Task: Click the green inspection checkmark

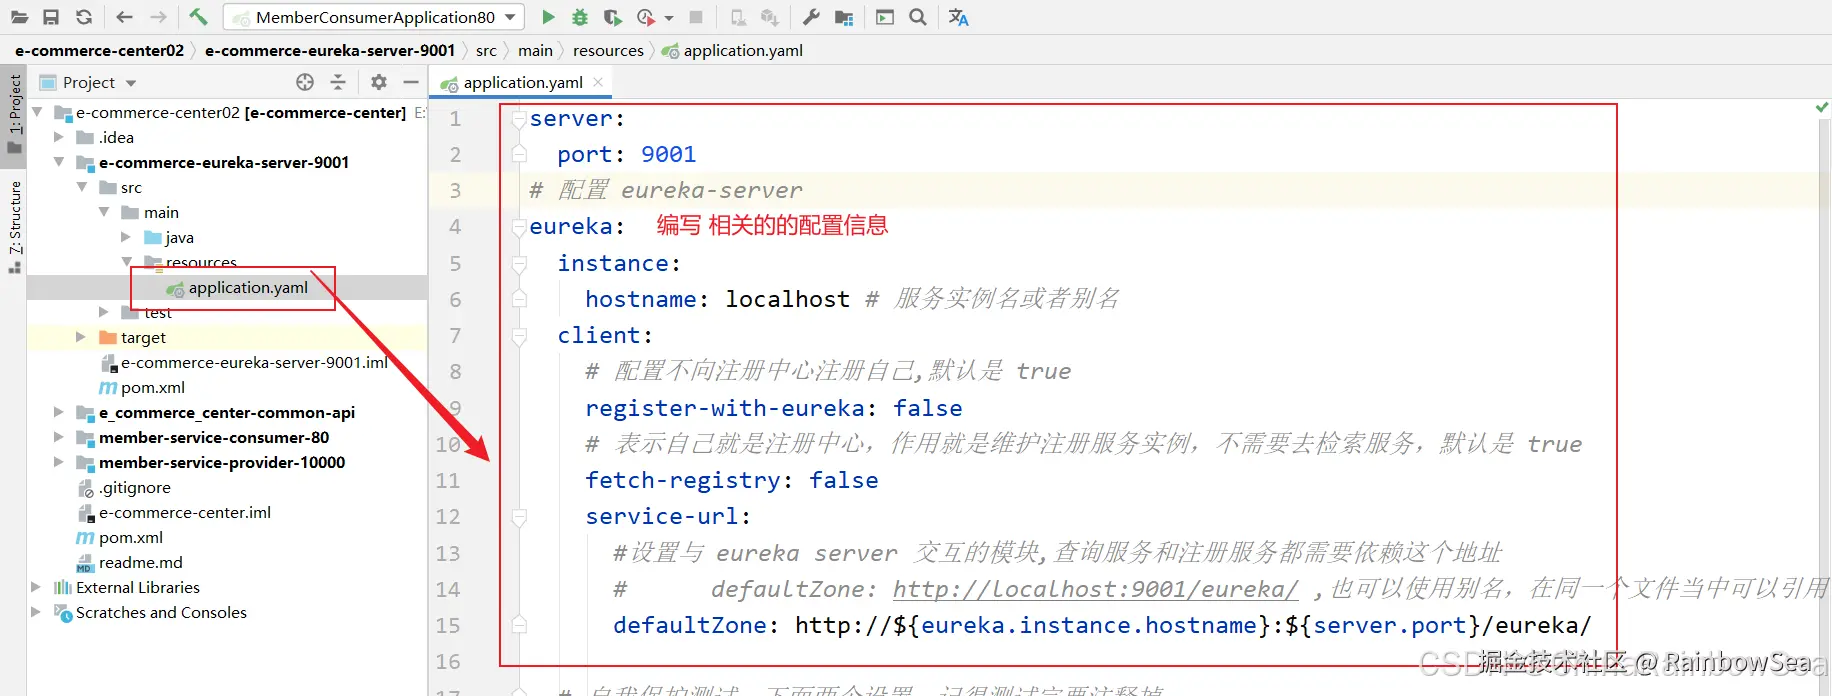Action: [1822, 107]
